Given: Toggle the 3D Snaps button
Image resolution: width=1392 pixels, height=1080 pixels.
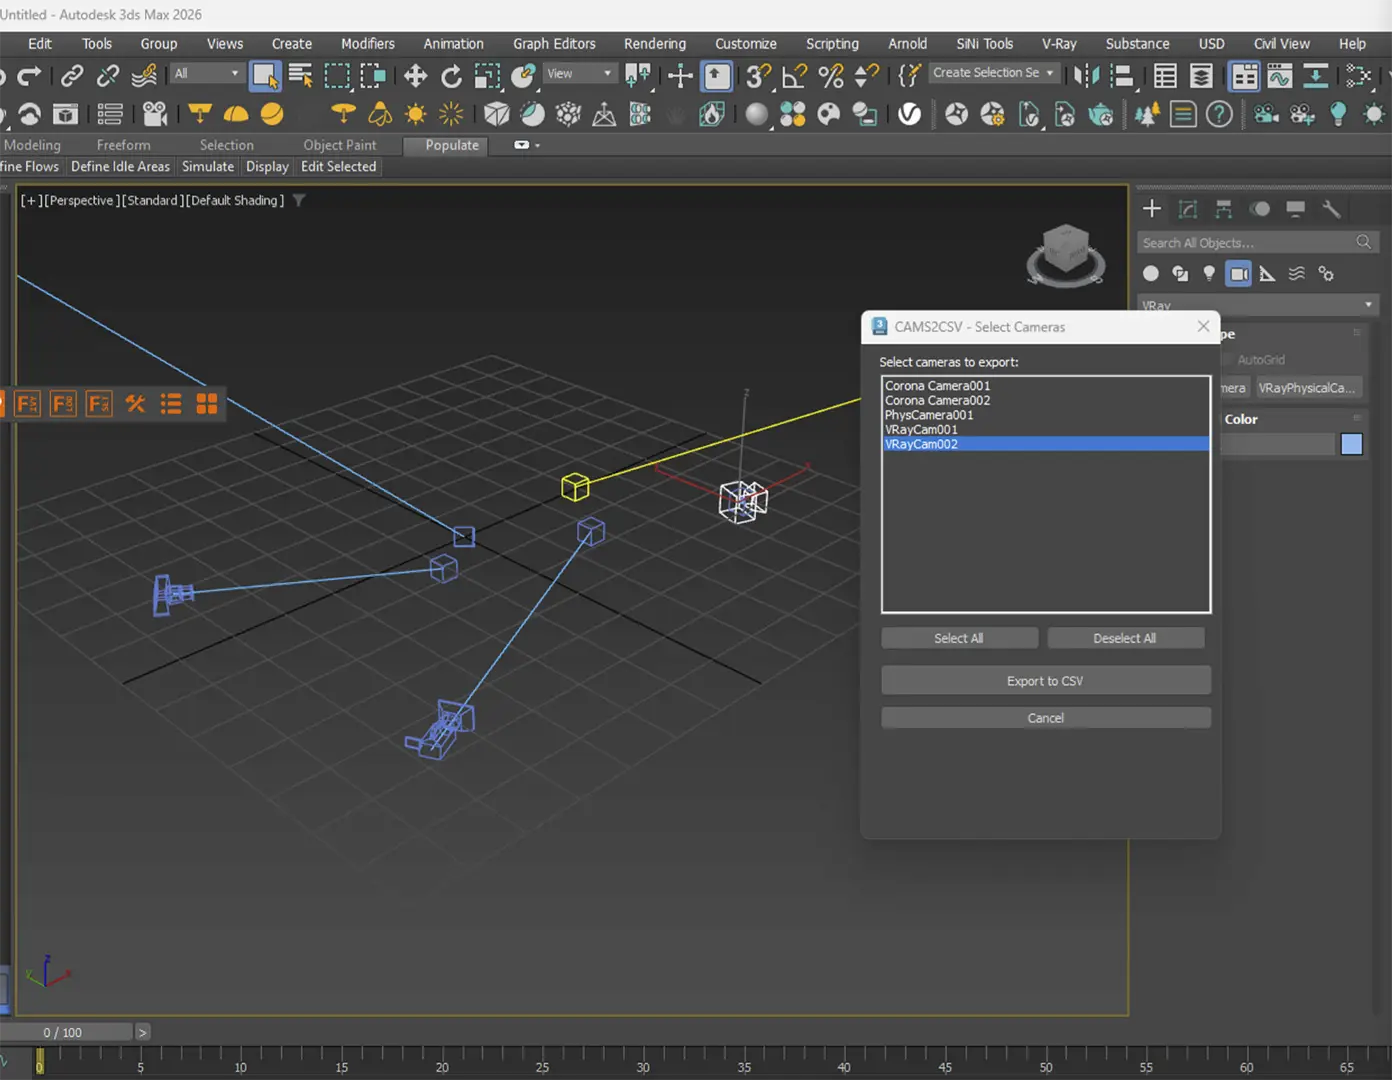Looking at the screenshot, I should coord(759,75).
